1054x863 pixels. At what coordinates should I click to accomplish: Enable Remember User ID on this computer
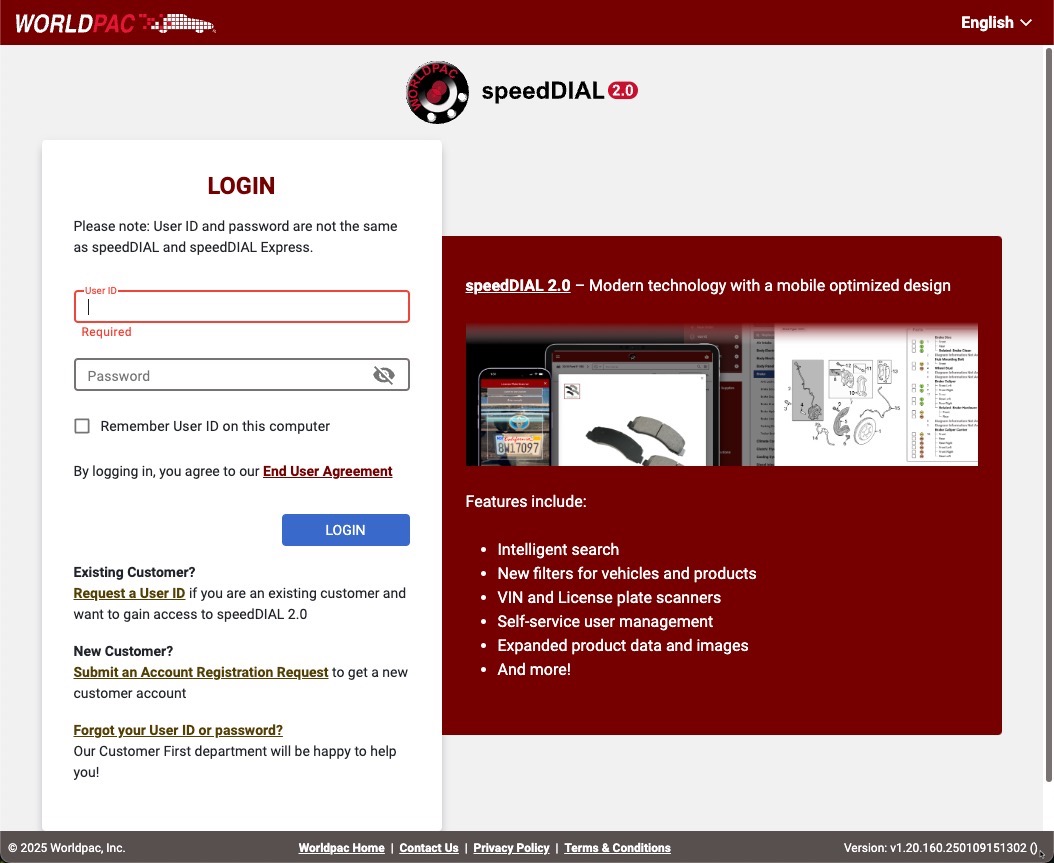tap(82, 425)
